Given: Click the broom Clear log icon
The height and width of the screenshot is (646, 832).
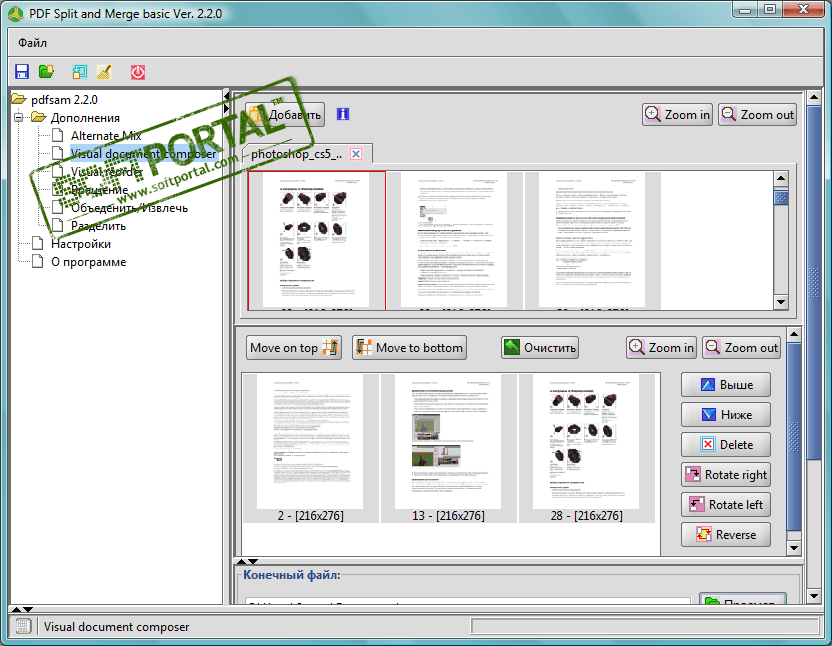Looking at the screenshot, I should click(x=104, y=72).
